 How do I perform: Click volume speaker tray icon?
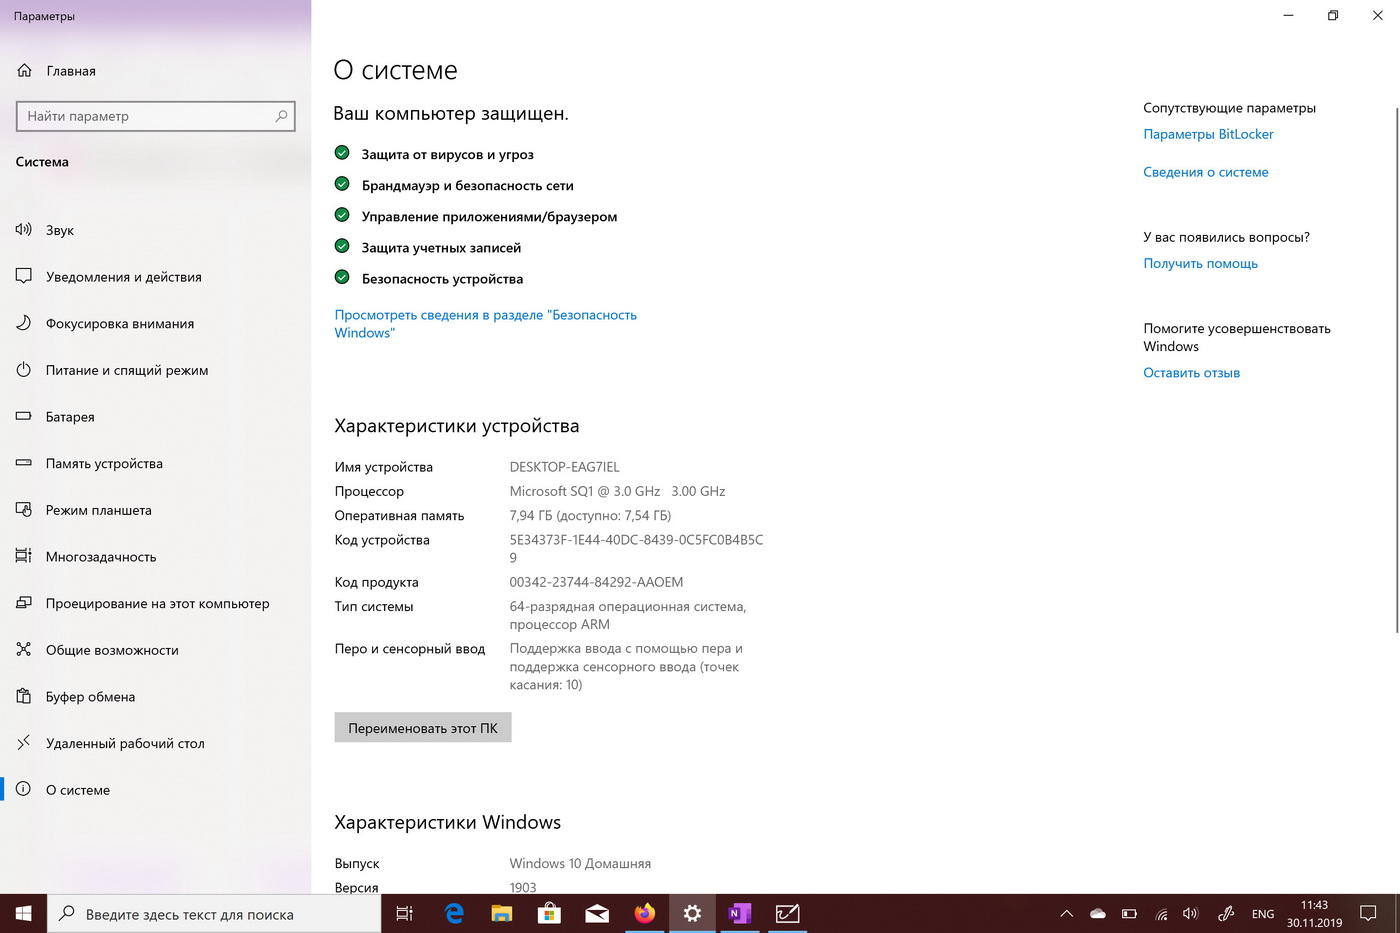[x=1190, y=914]
